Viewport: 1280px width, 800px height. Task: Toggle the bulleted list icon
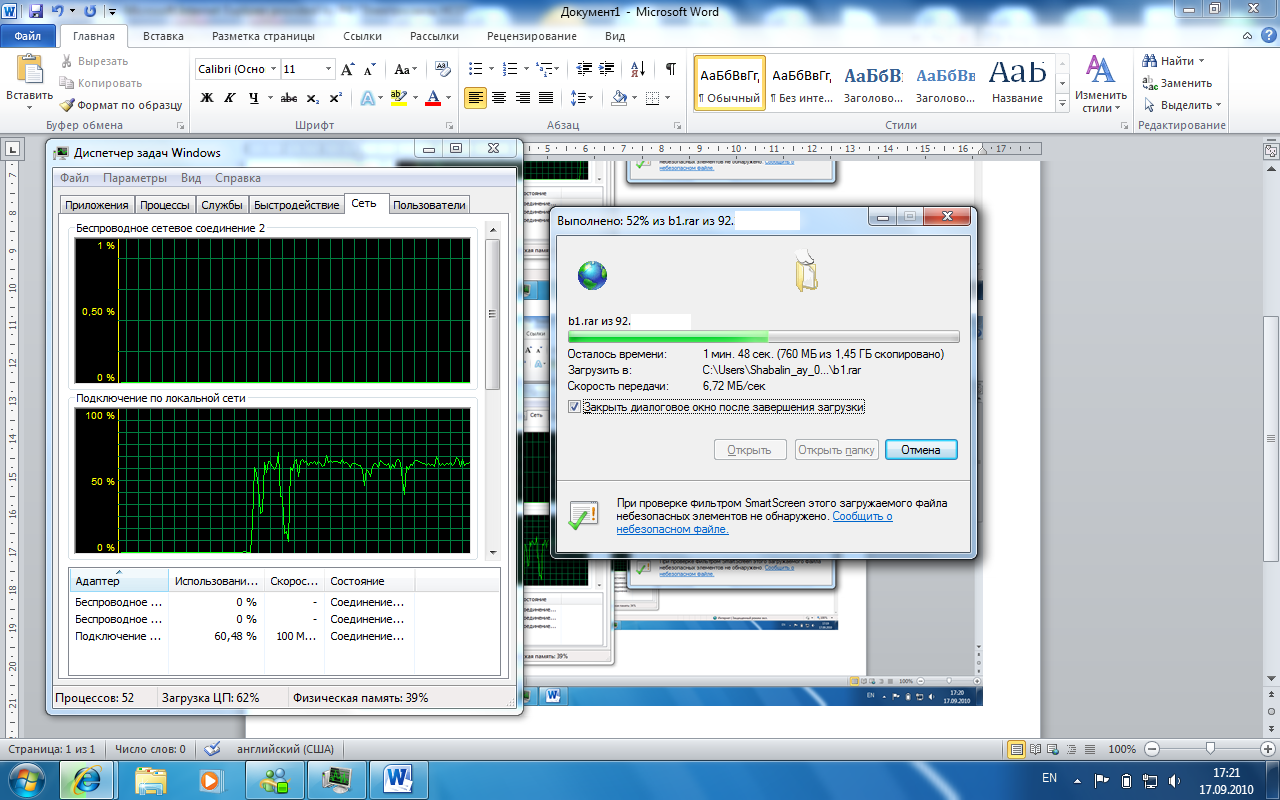(476, 69)
